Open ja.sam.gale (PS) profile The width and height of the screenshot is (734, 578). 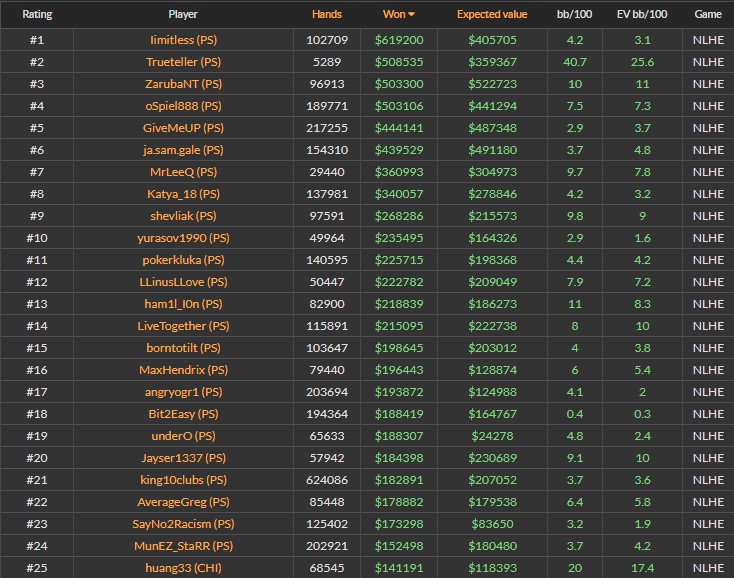point(183,150)
